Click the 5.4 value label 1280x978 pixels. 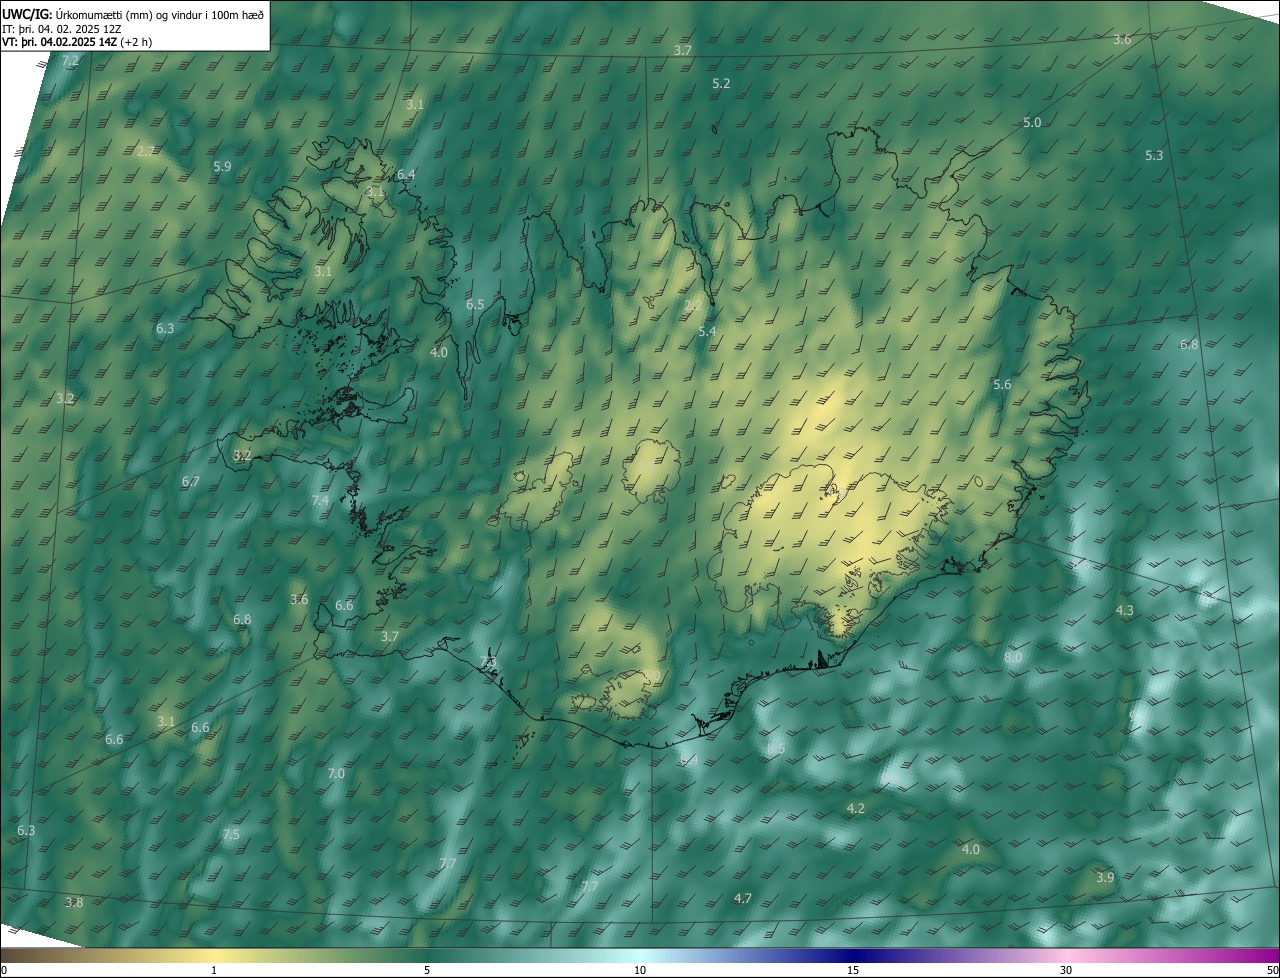[707, 332]
